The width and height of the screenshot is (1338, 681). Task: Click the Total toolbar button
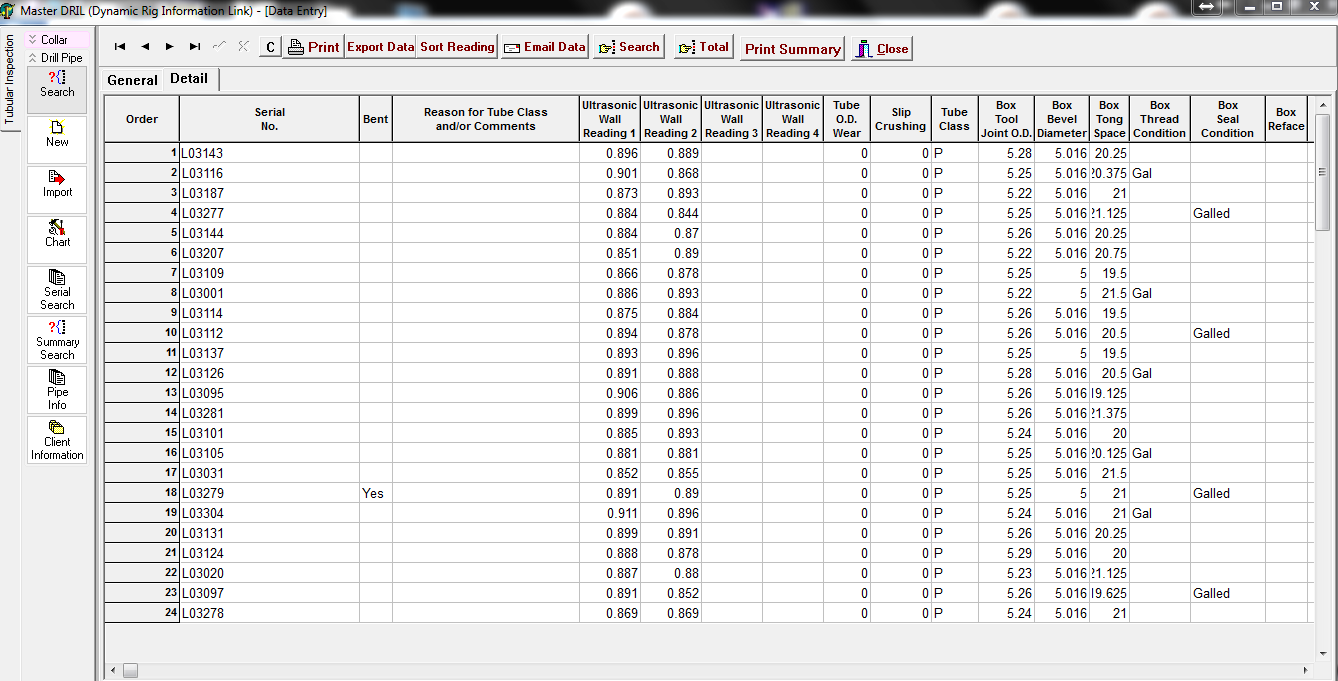point(704,47)
